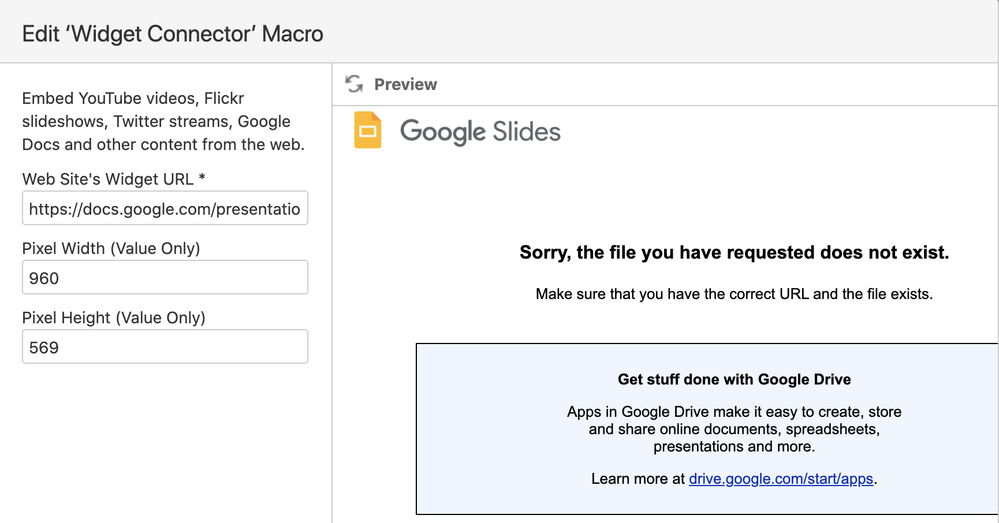The image size is (999, 523).
Task: Click the Pixel Height field containing 569
Action: (x=165, y=347)
